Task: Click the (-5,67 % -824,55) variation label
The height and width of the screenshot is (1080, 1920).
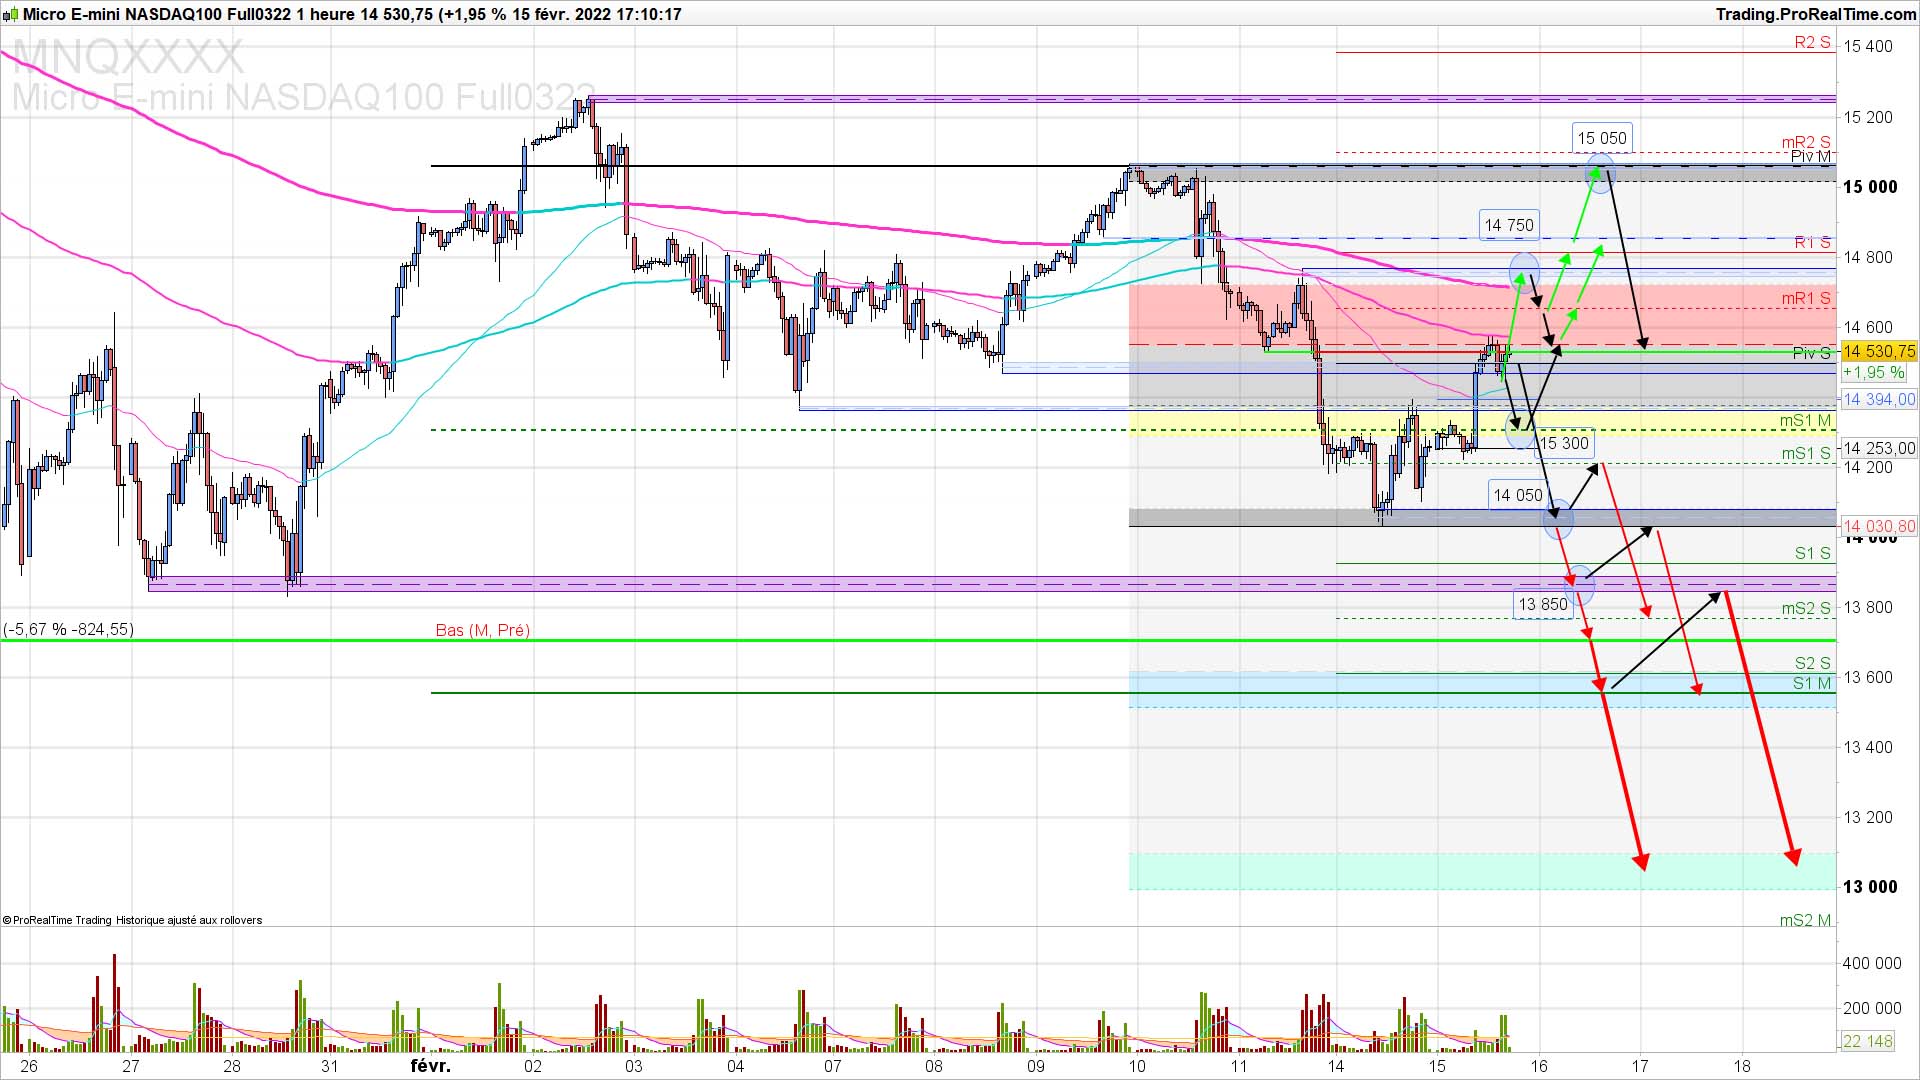Action: tap(69, 629)
